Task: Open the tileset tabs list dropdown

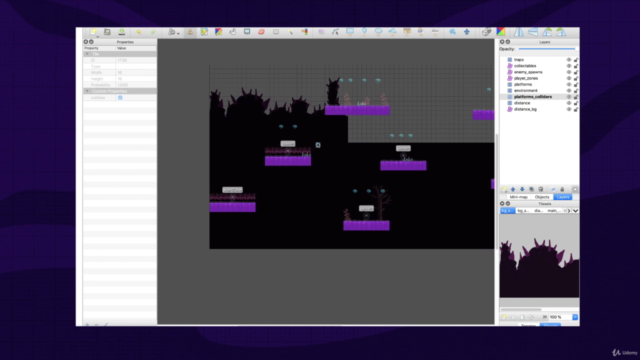Action: click(x=576, y=211)
